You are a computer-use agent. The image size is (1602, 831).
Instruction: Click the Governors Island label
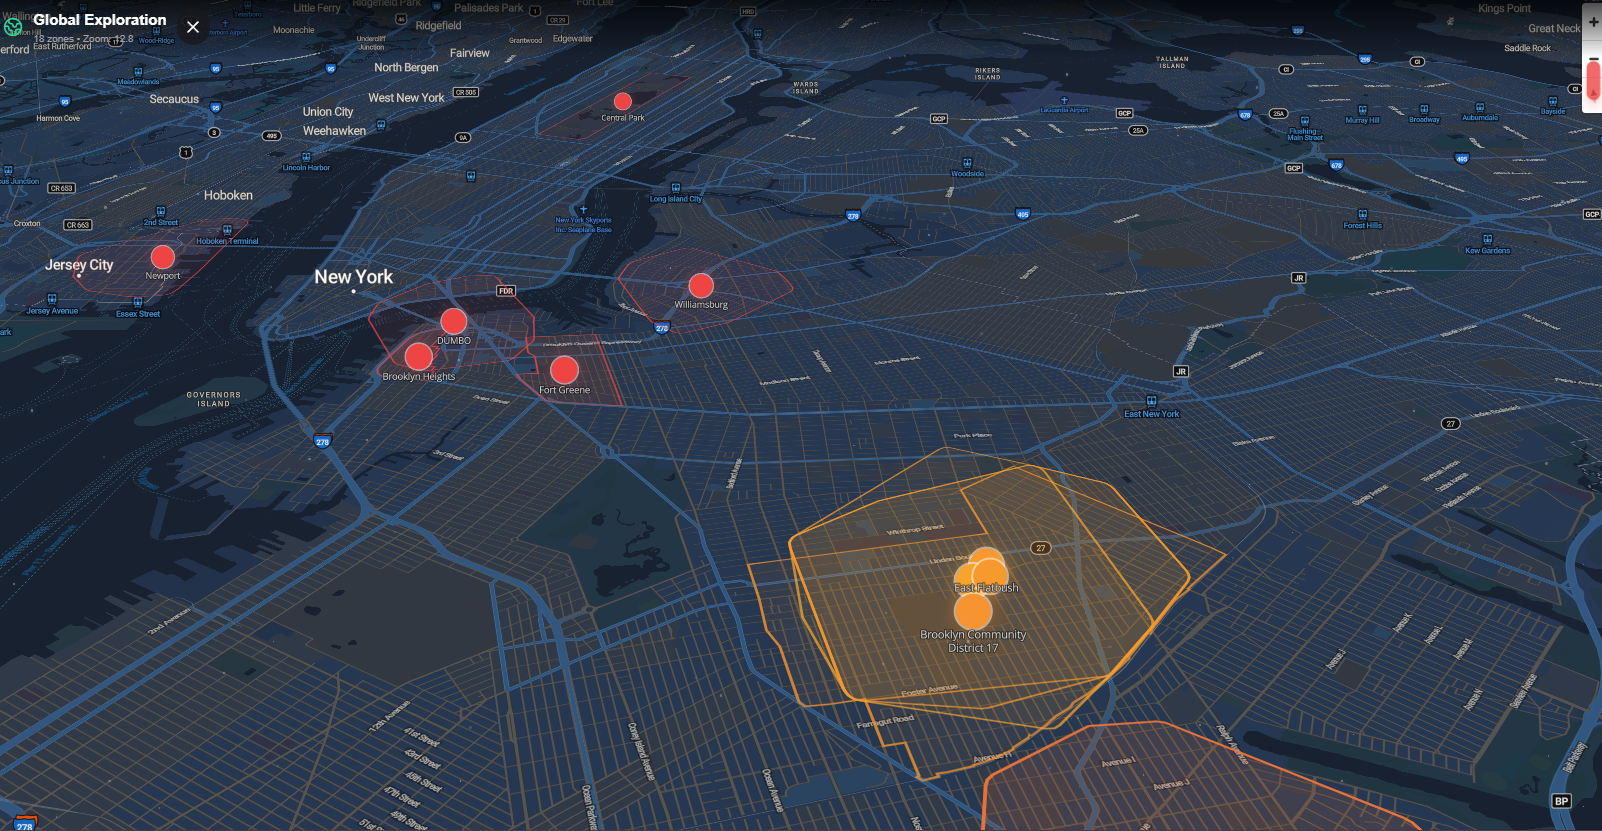click(213, 399)
